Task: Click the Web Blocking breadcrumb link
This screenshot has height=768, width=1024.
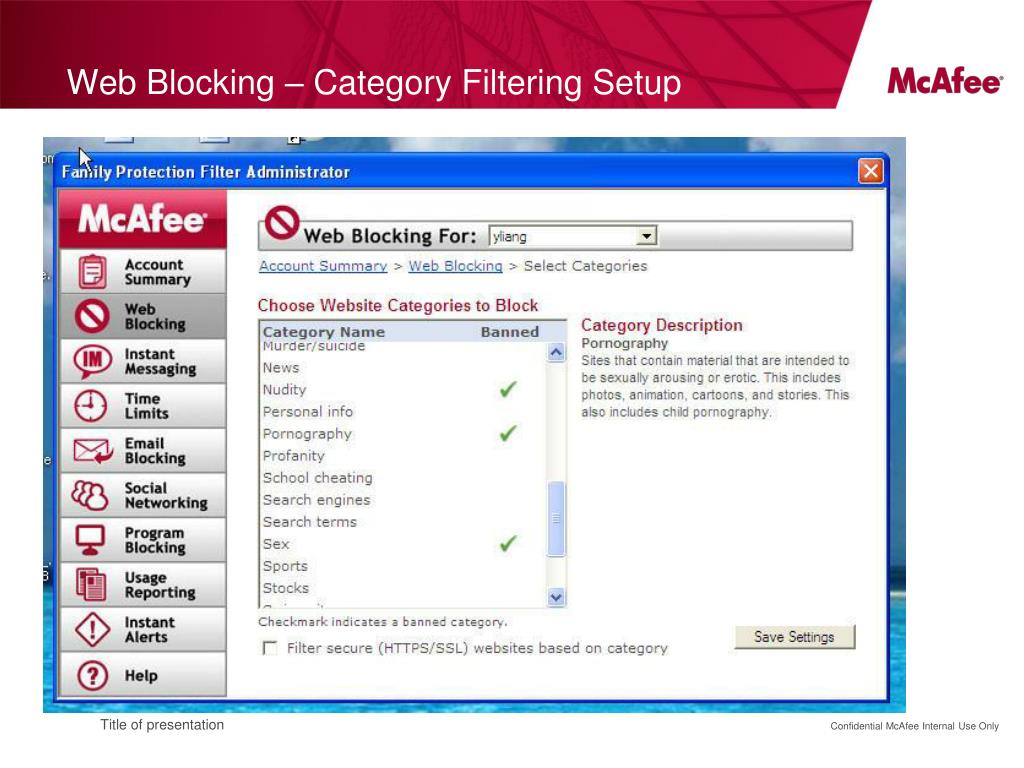Action: pos(455,266)
